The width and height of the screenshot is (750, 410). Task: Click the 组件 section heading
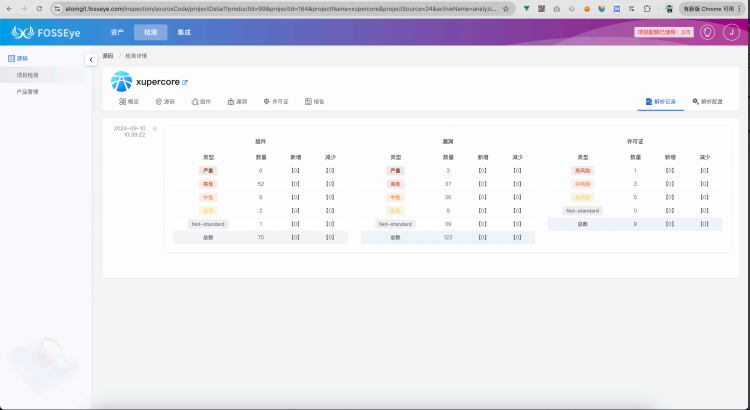tap(261, 142)
